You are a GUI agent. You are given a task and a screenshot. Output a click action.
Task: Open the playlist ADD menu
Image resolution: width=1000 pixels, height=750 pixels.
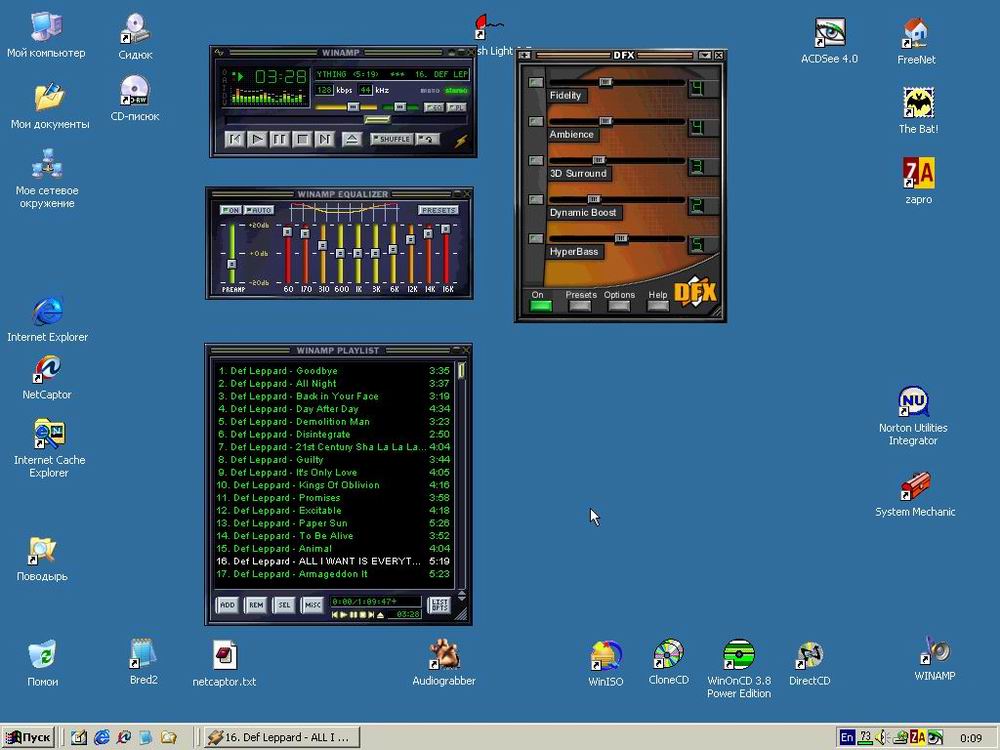tap(228, 605)
